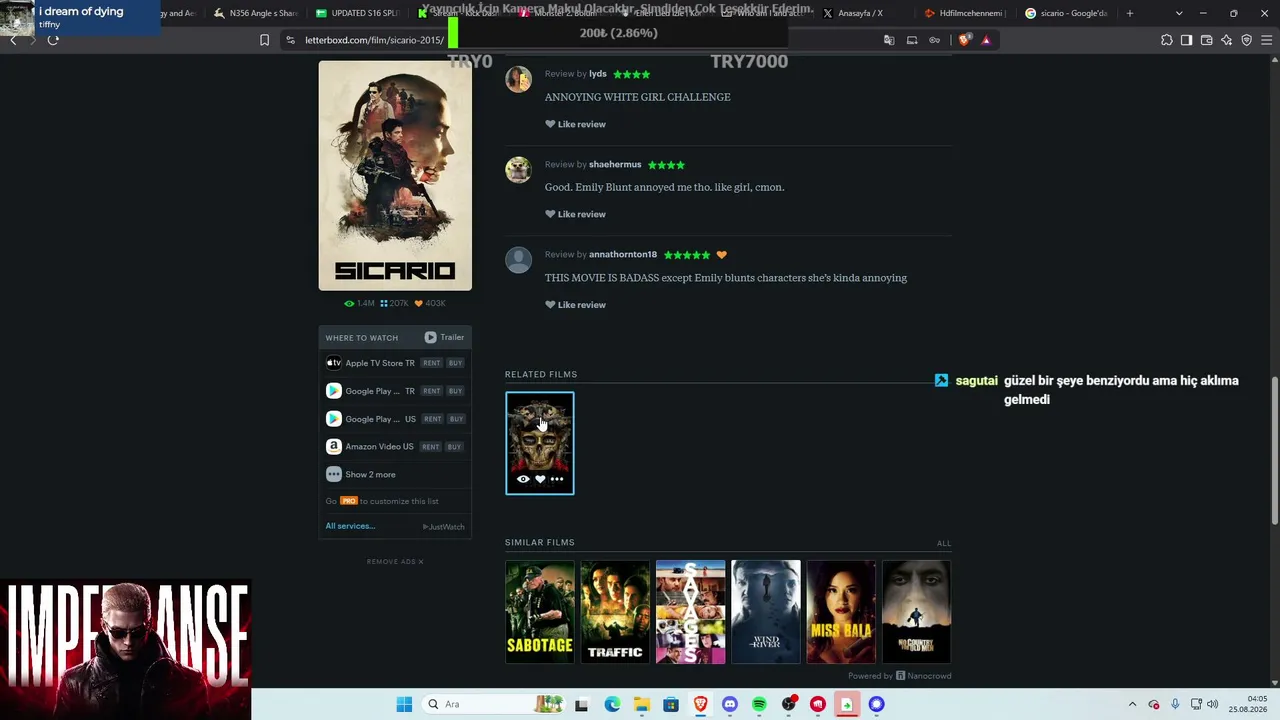Like the review by annathornton18

pos(575,305)
